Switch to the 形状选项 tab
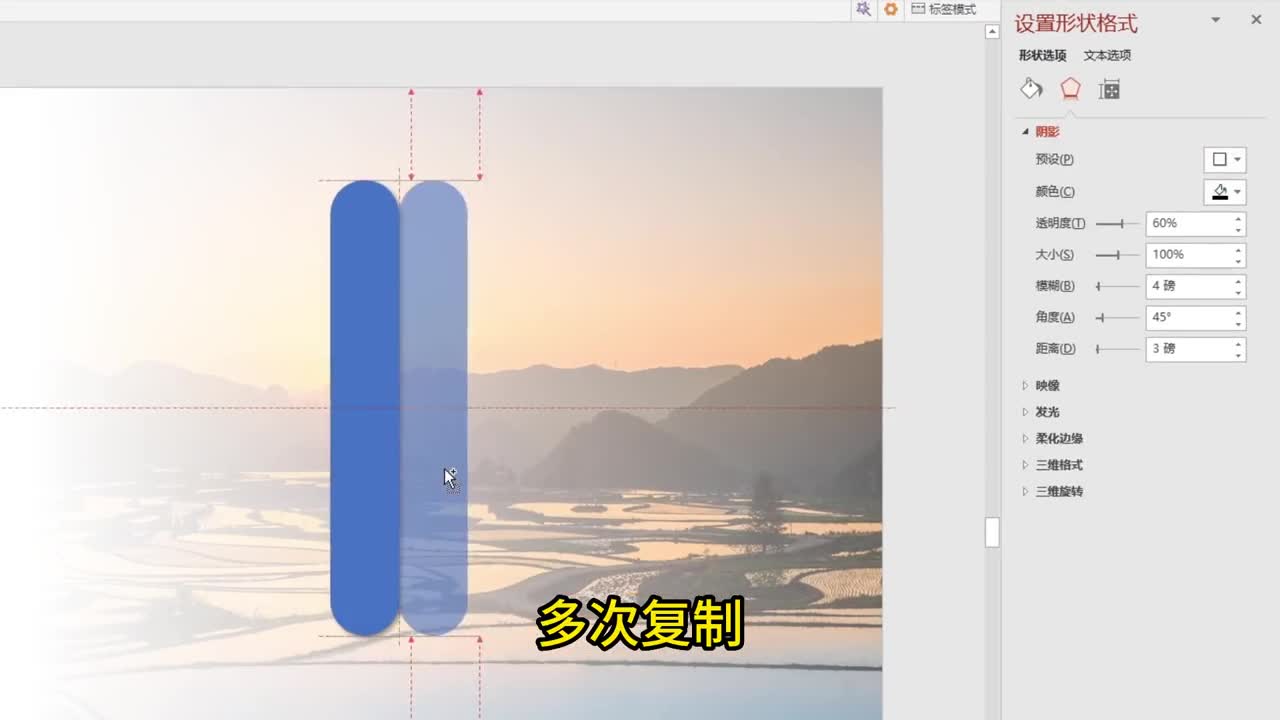The image size is (1280, 720). click(1042, 55)
